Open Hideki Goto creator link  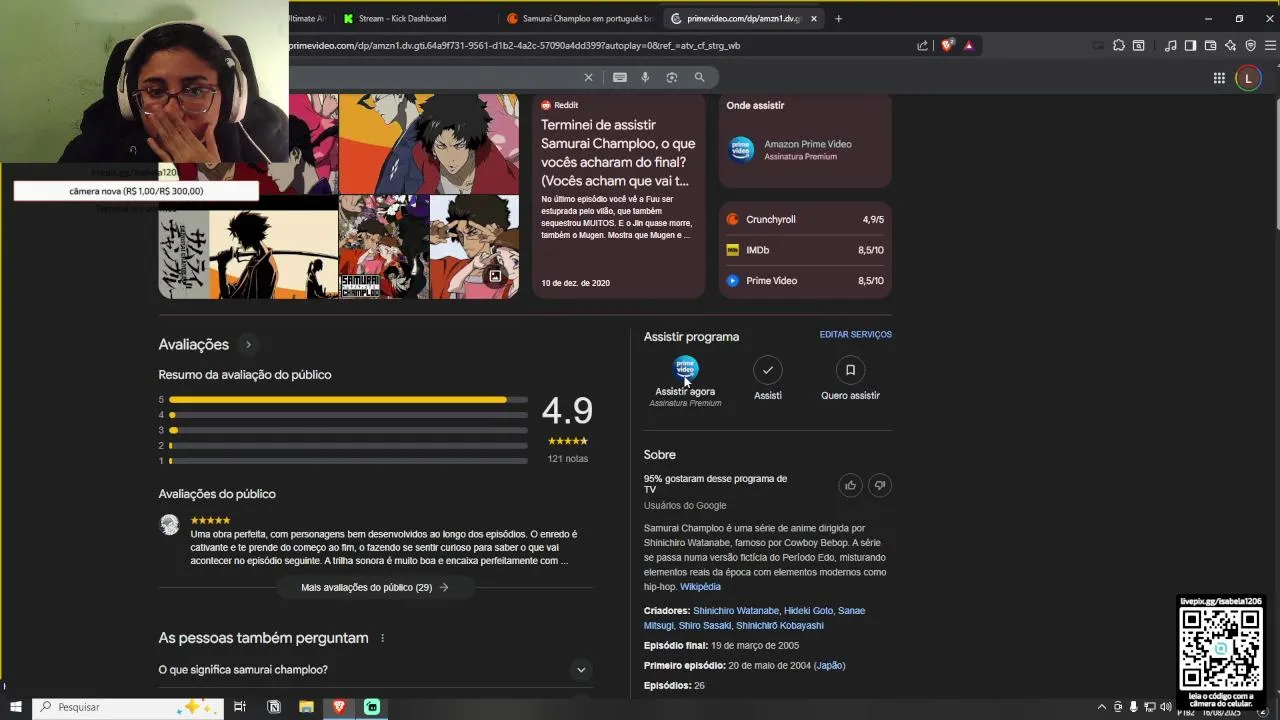808,611
